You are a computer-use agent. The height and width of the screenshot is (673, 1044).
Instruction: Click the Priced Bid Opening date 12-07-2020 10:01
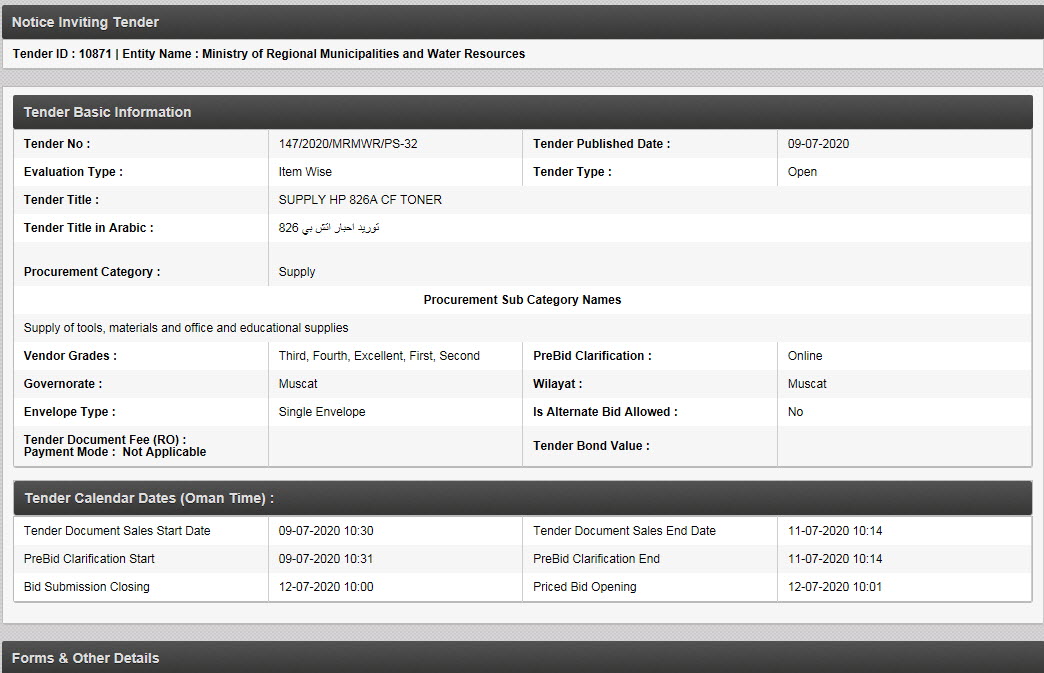(835, 587)
